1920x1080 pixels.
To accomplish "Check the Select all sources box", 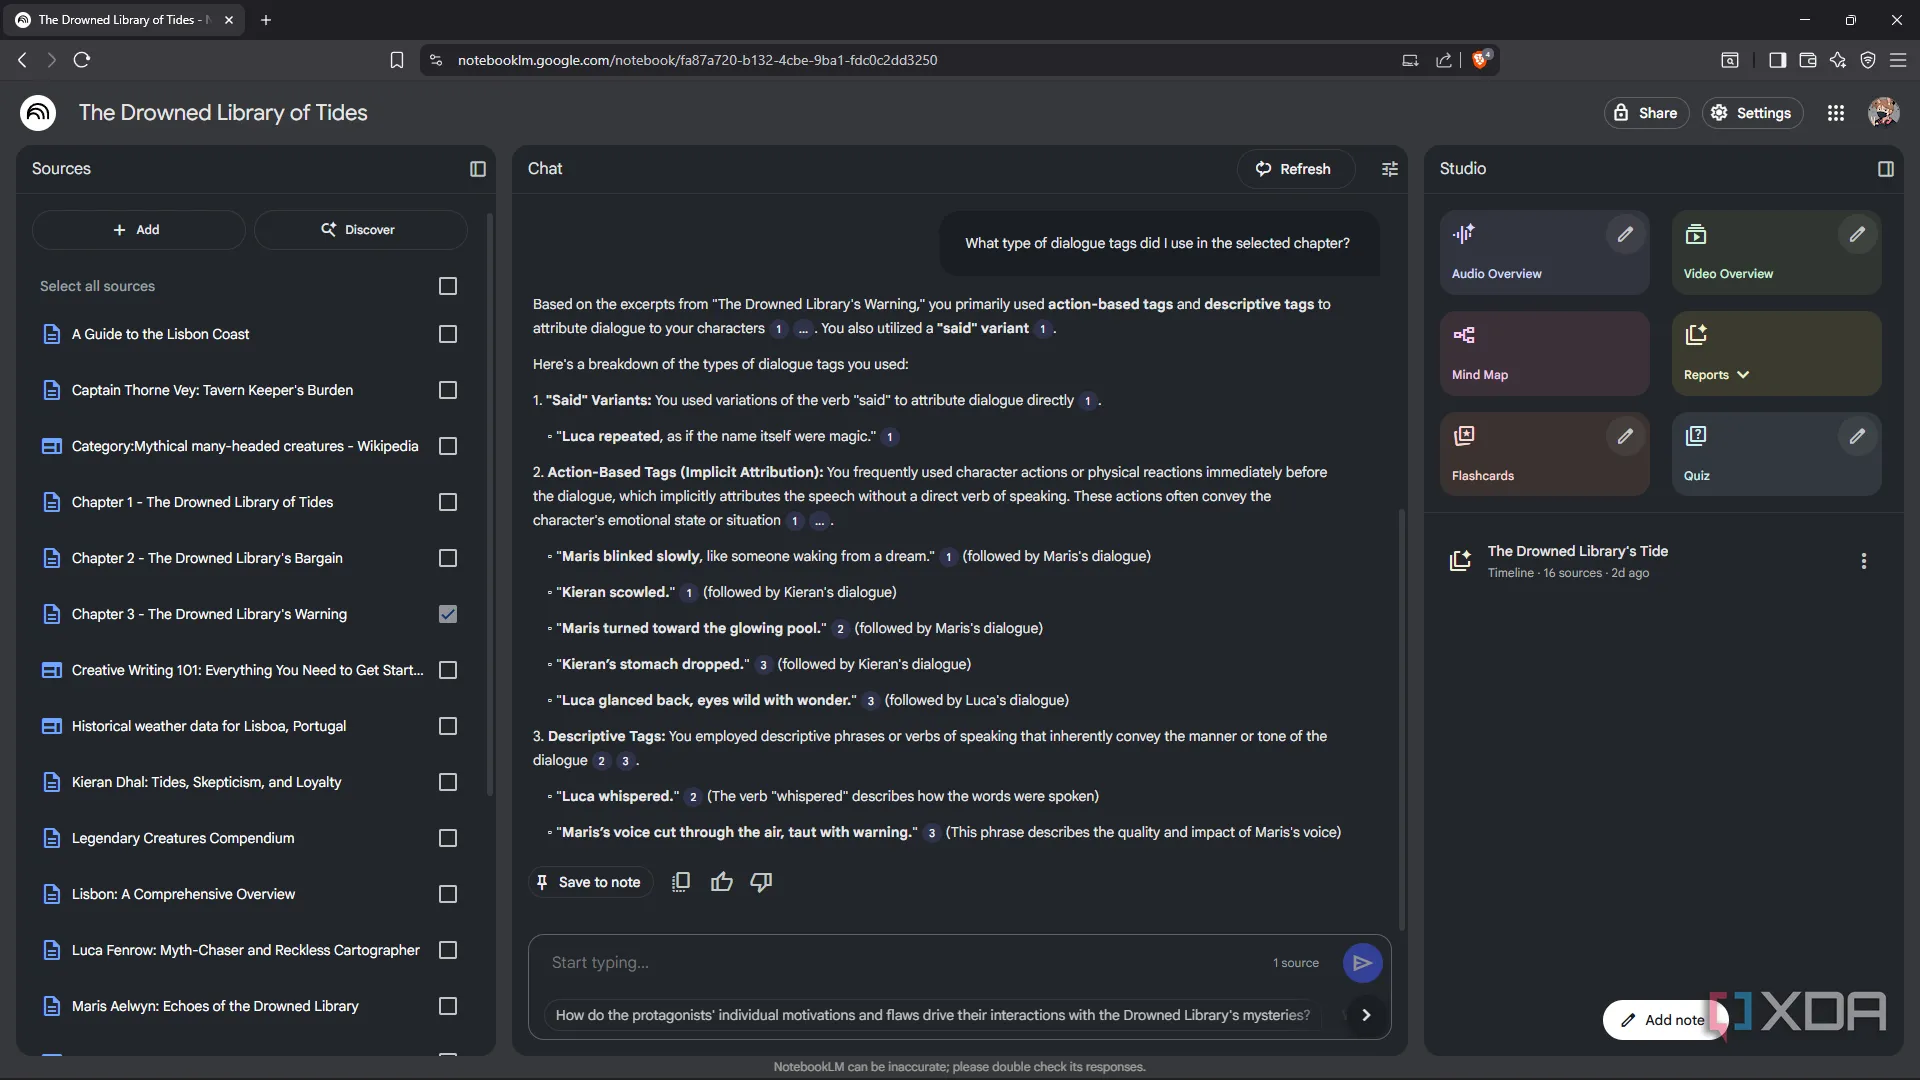I will click(x=448, y=286).
